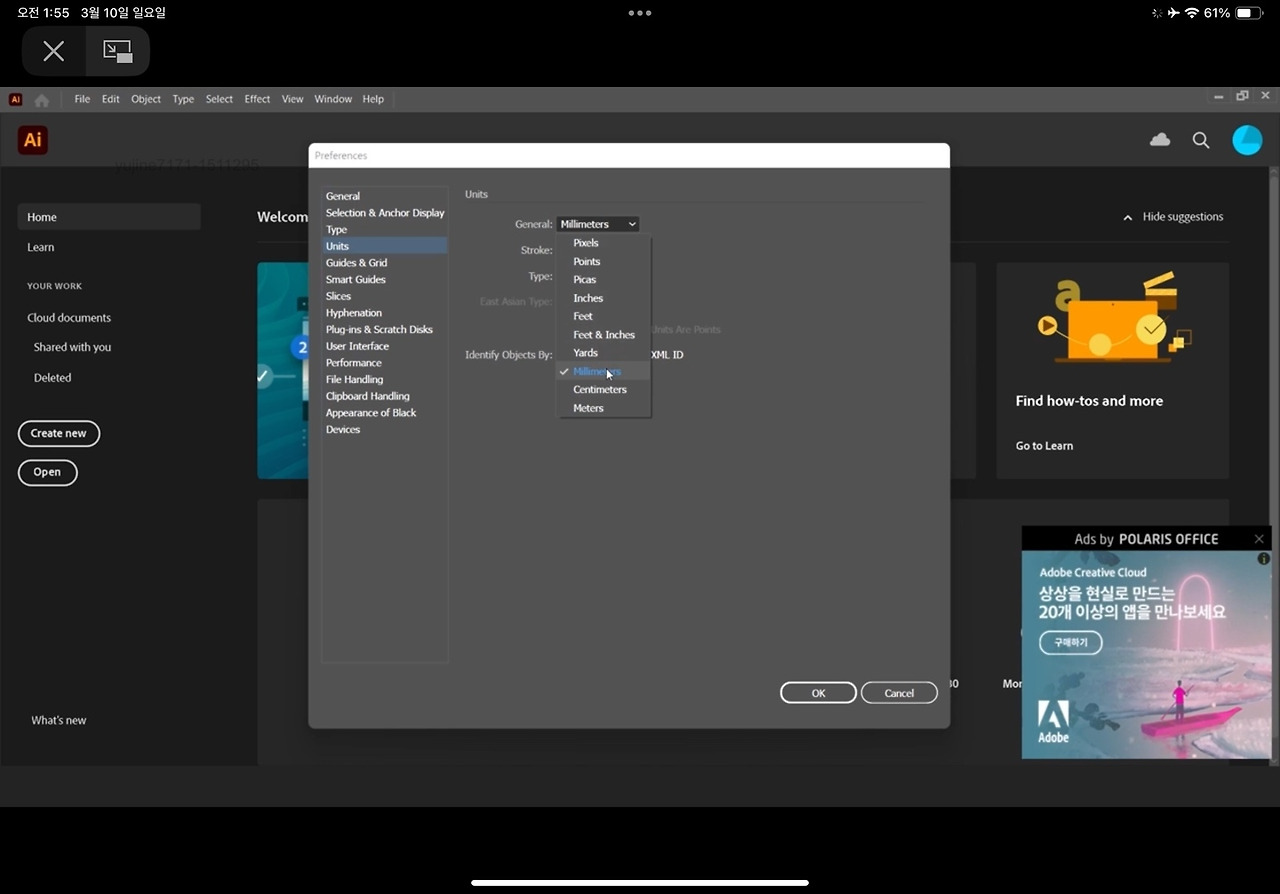Open the Select menu
This screenshot has height=894, width=1280.
219,99
